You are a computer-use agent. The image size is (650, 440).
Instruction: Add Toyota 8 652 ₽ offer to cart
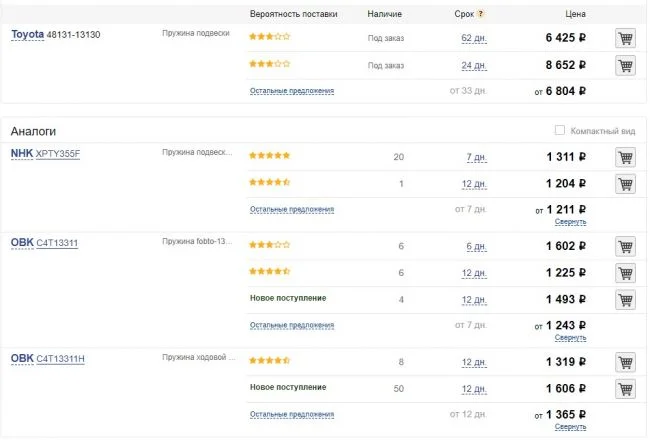pyautogui.click(x=625, y=65)
